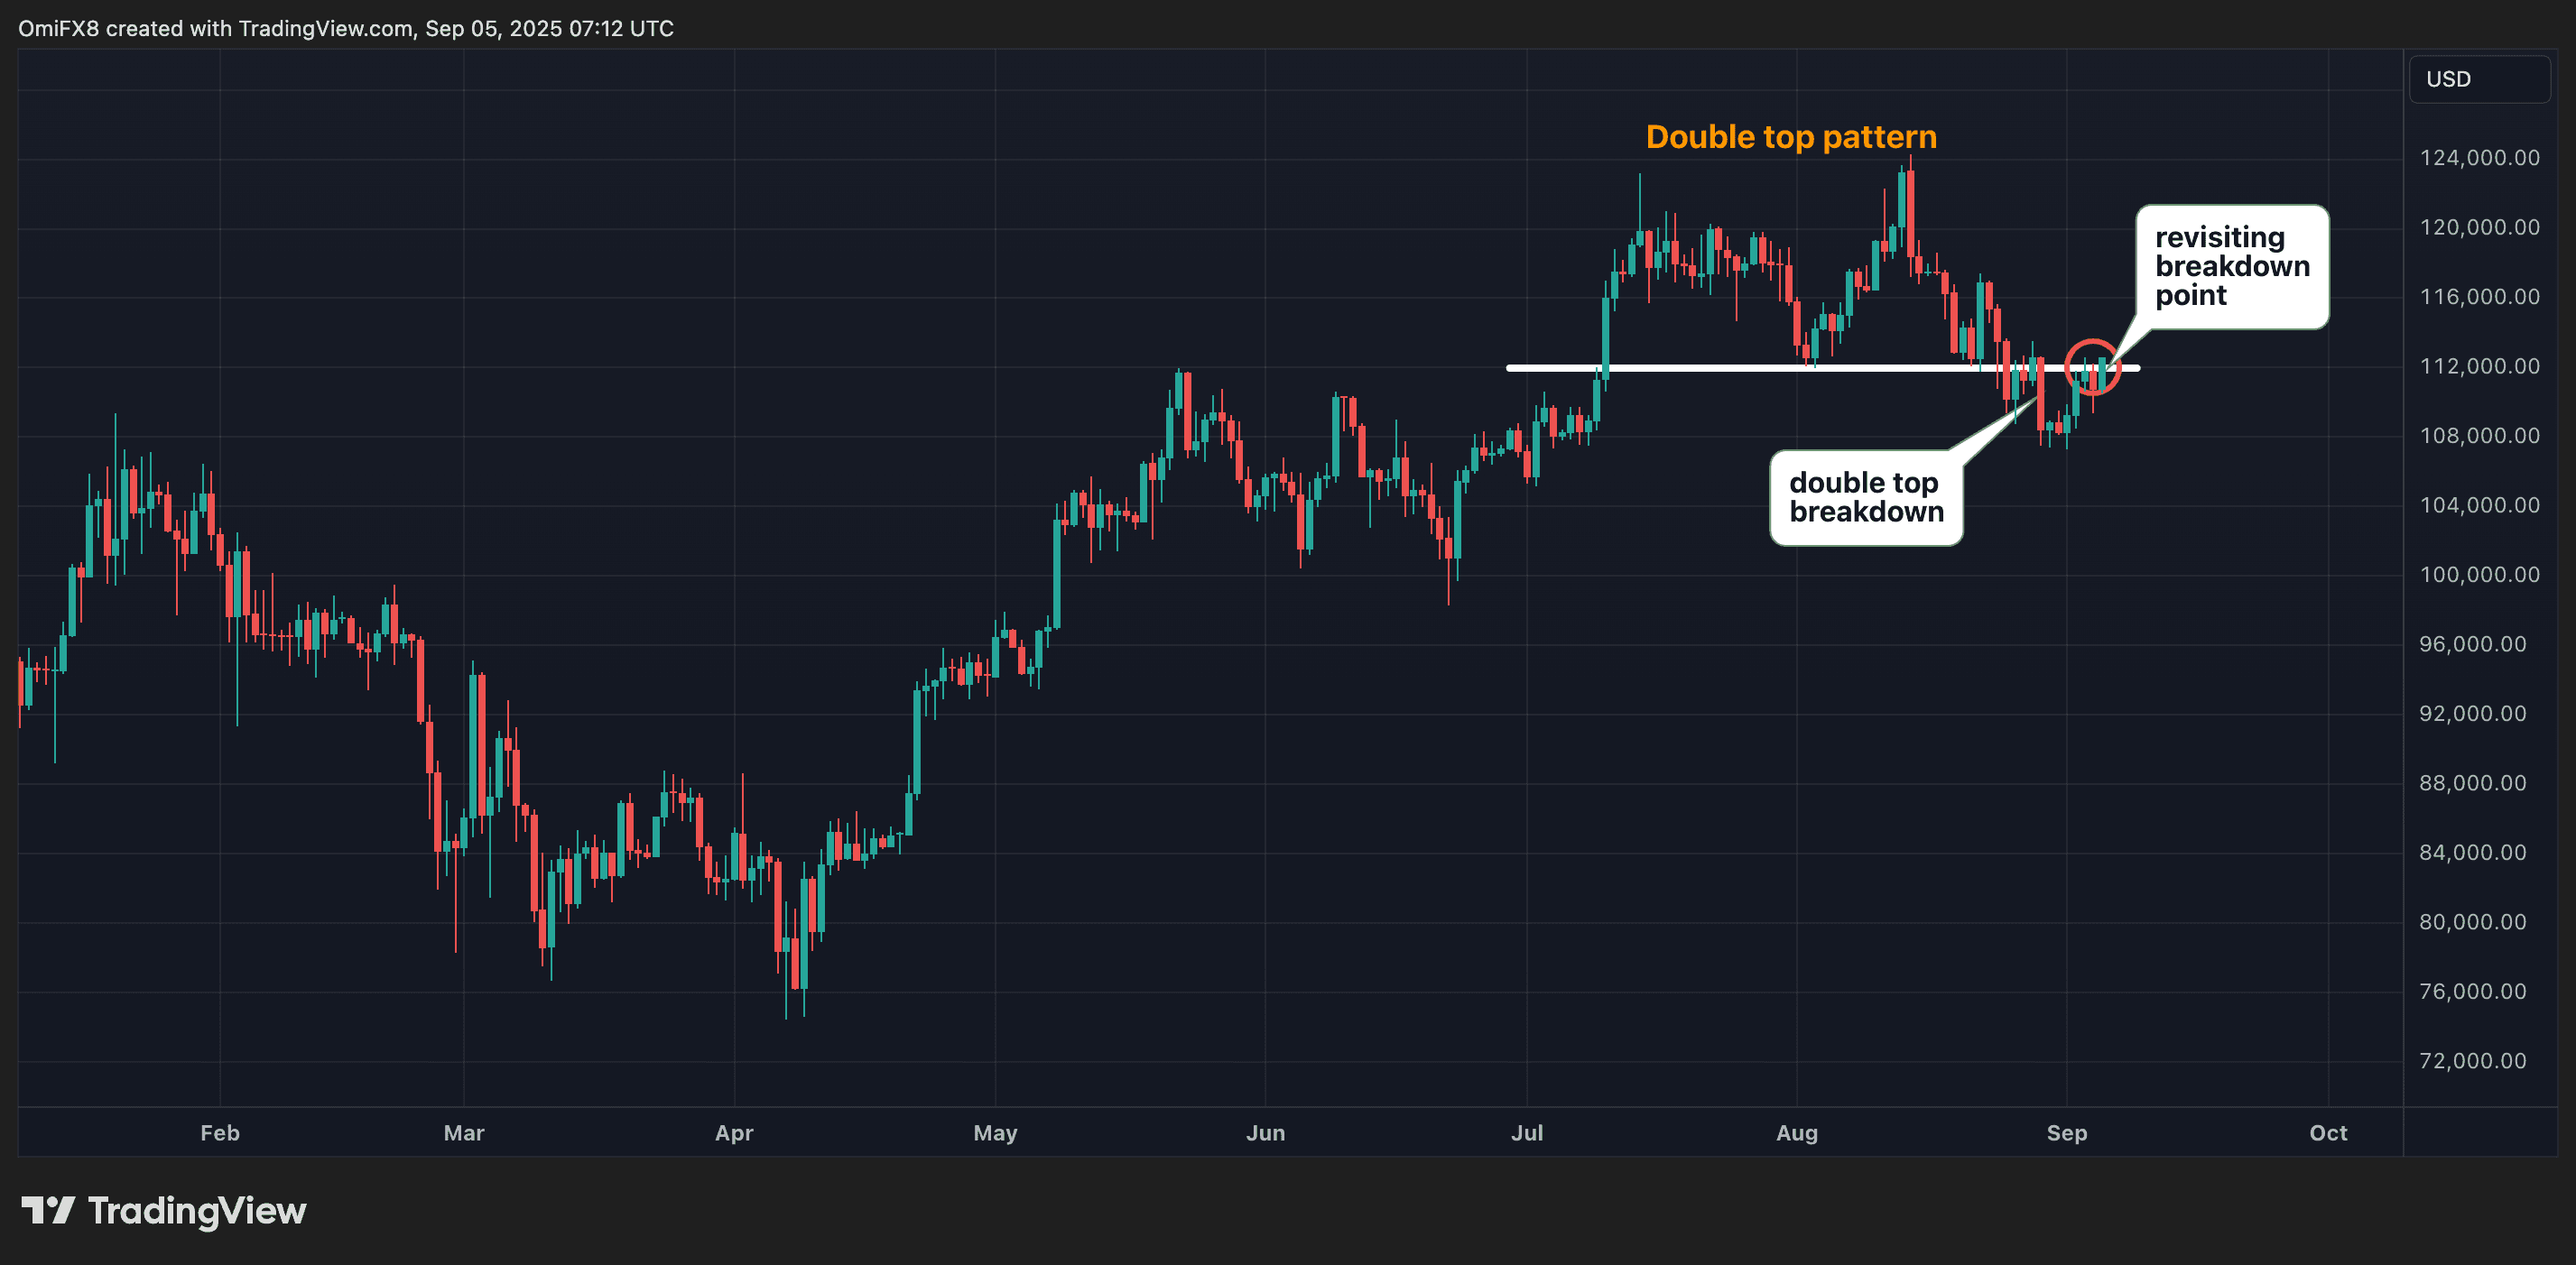Screen dimensions: 2576x1265
Task: Click the "revisiting breakdown point" callout
Action: 2231,267
